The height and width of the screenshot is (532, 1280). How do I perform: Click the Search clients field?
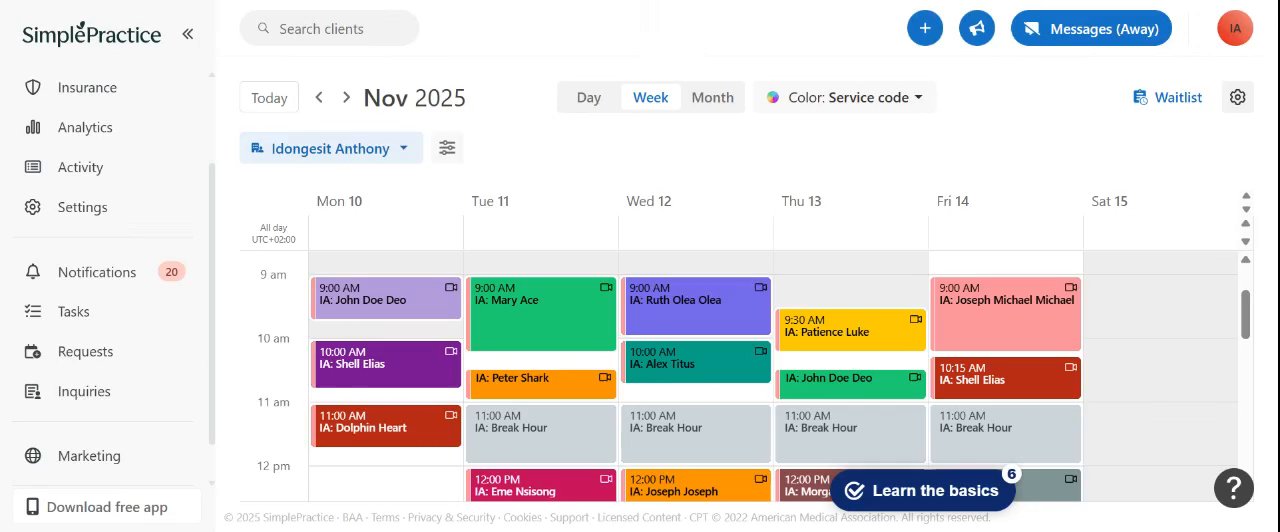click(330, 29)
